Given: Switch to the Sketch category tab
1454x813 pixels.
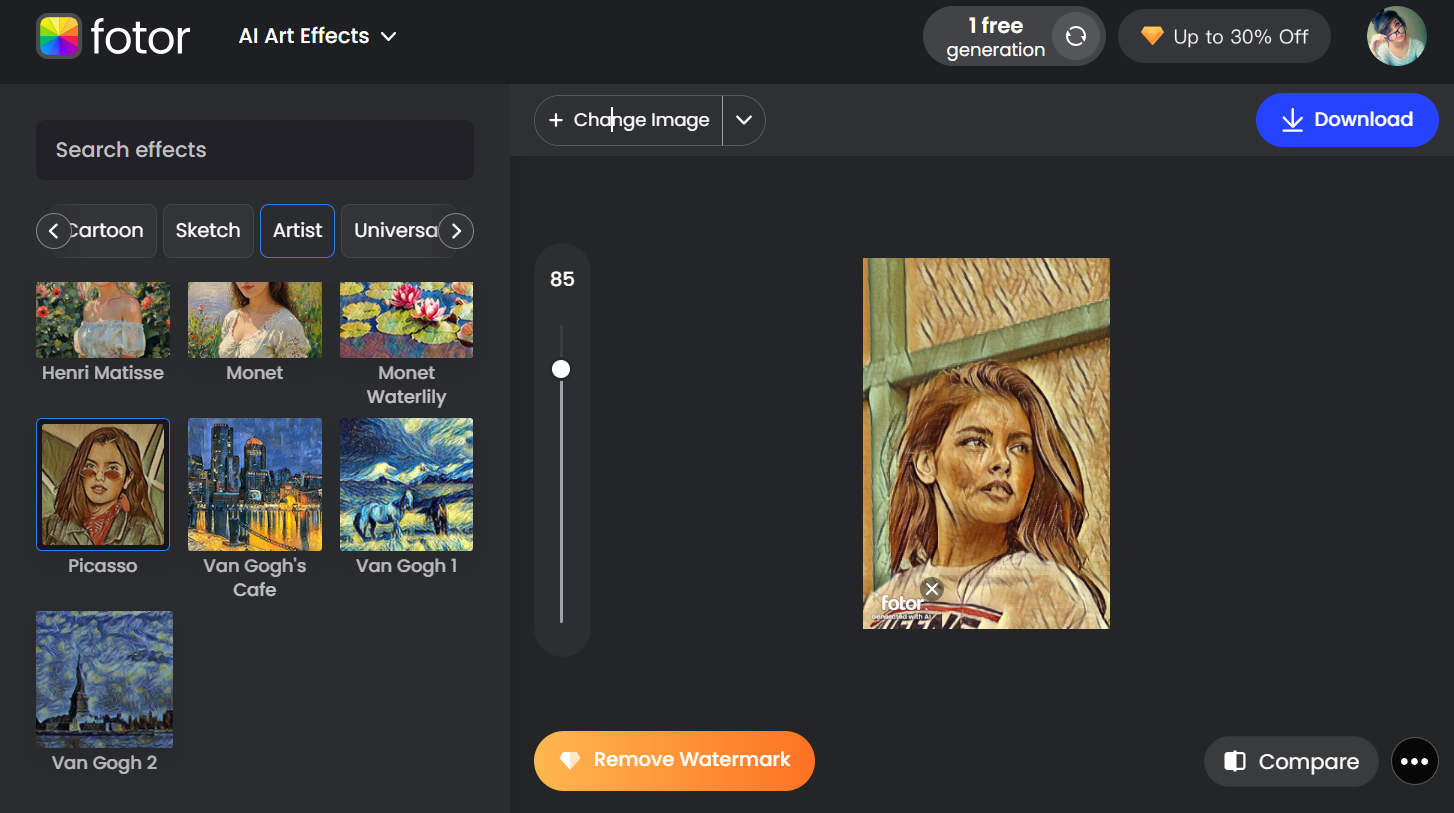Looking at the screenshot, I should coord(208,231).
